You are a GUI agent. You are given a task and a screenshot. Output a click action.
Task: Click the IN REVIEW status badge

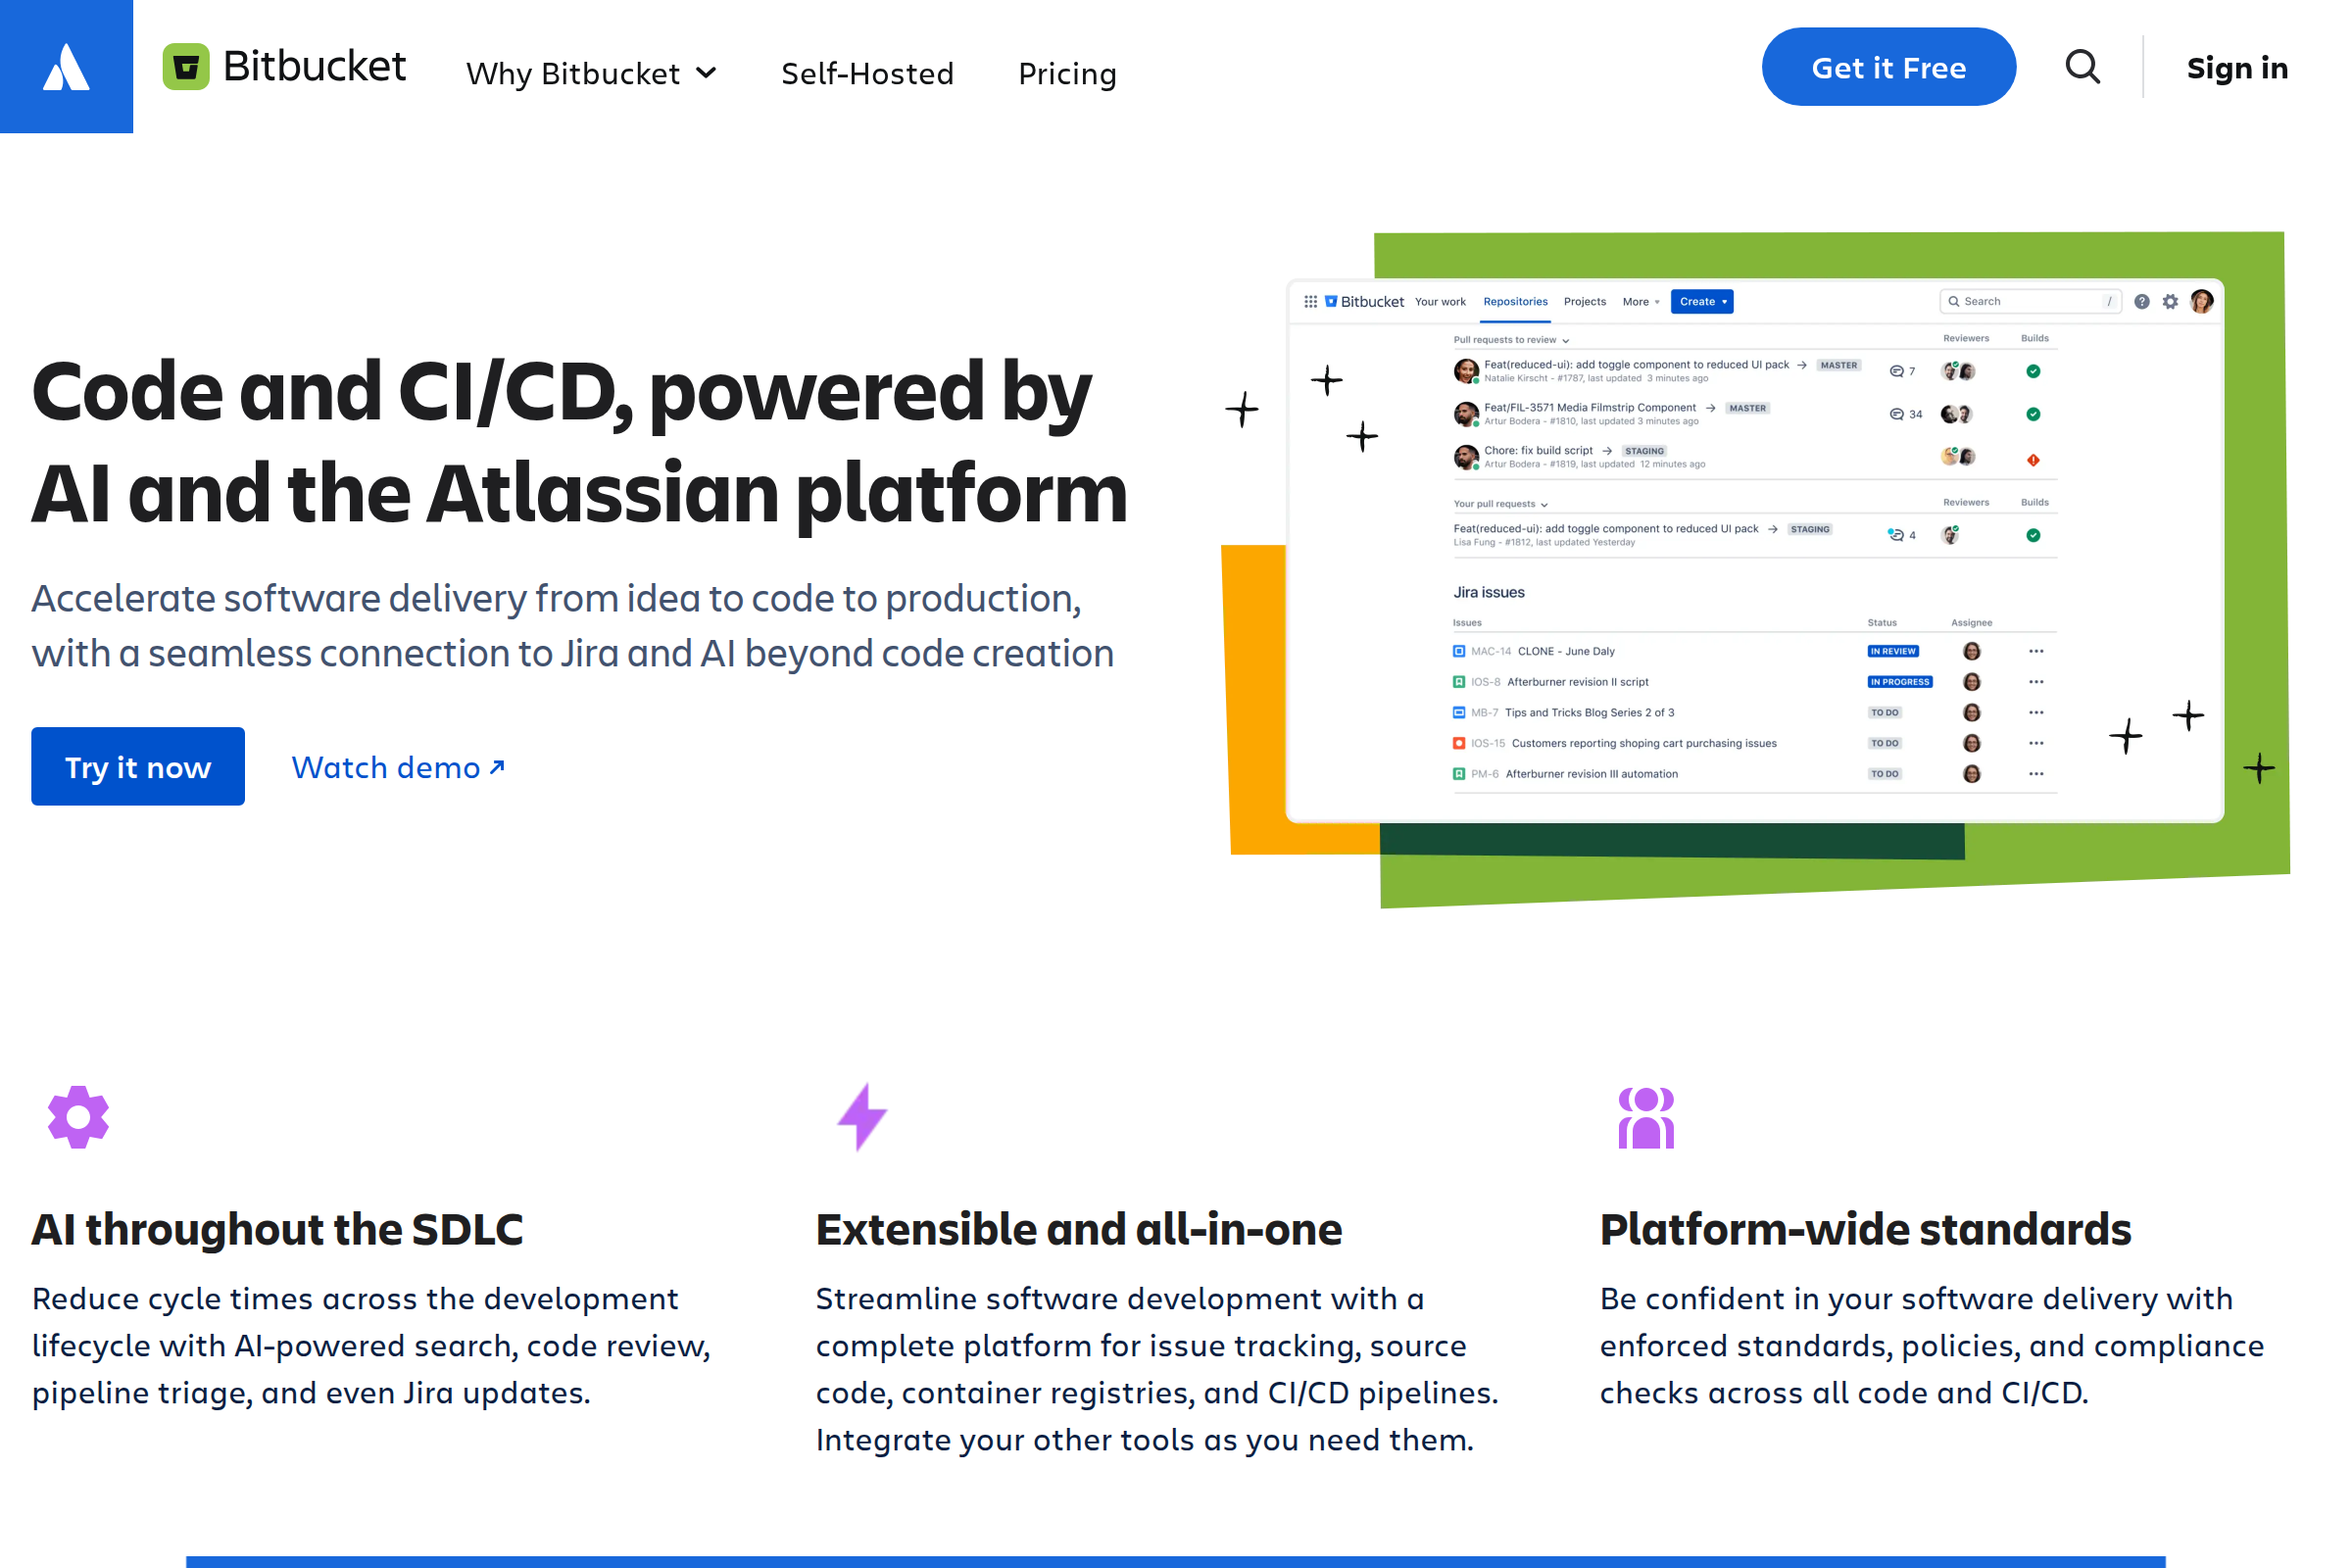click(x=1893, y=651)
